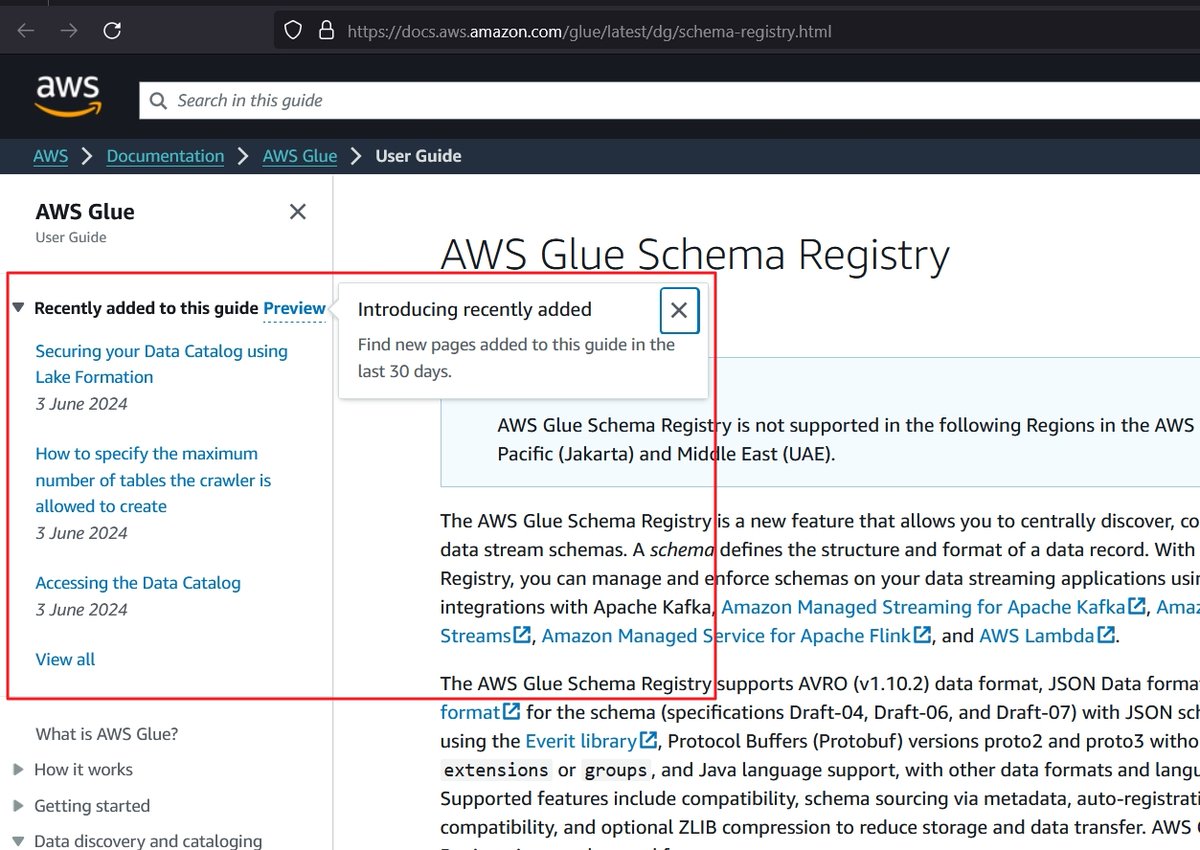Image resolution: width=1200 pixels, height=850 pixels.
Task: Open the AWS breadcrumb link
Action: (51, 156)
